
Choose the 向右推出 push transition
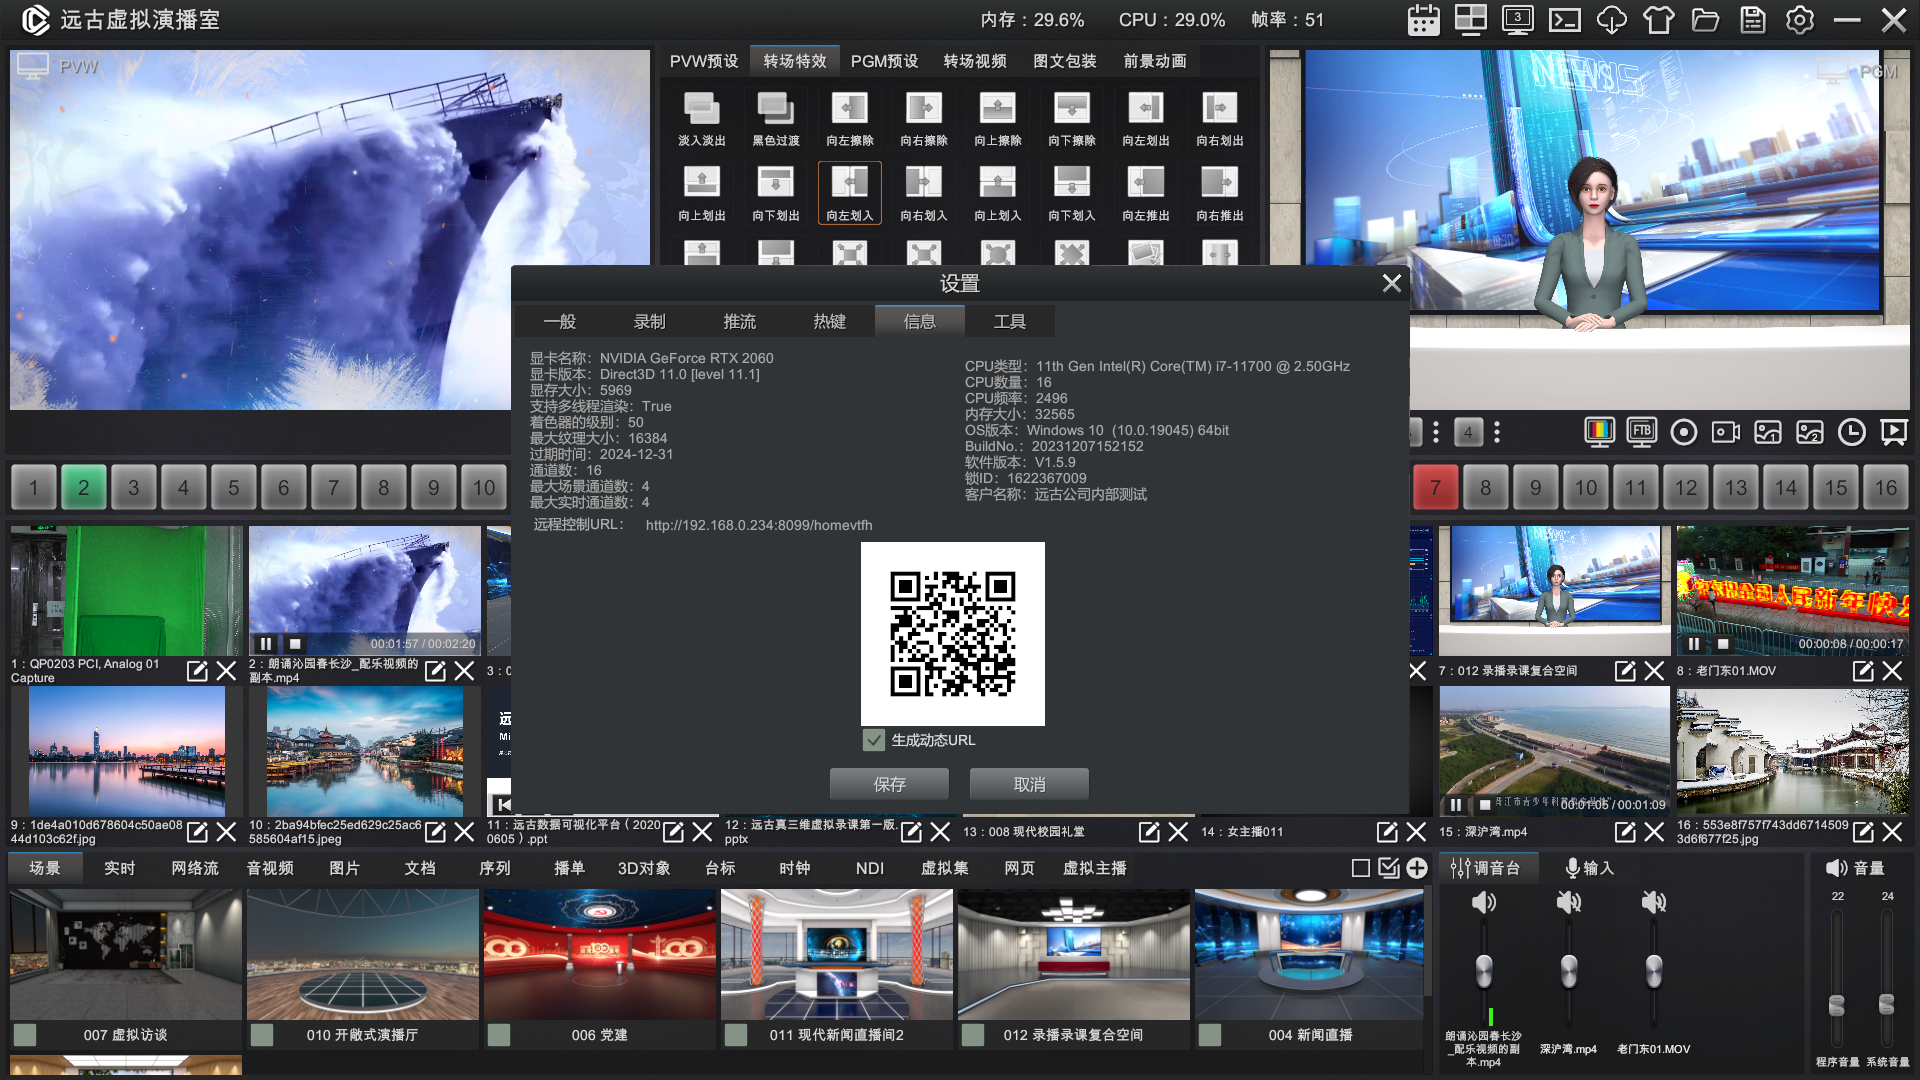pyautogui.click(x=1220, y=193)
